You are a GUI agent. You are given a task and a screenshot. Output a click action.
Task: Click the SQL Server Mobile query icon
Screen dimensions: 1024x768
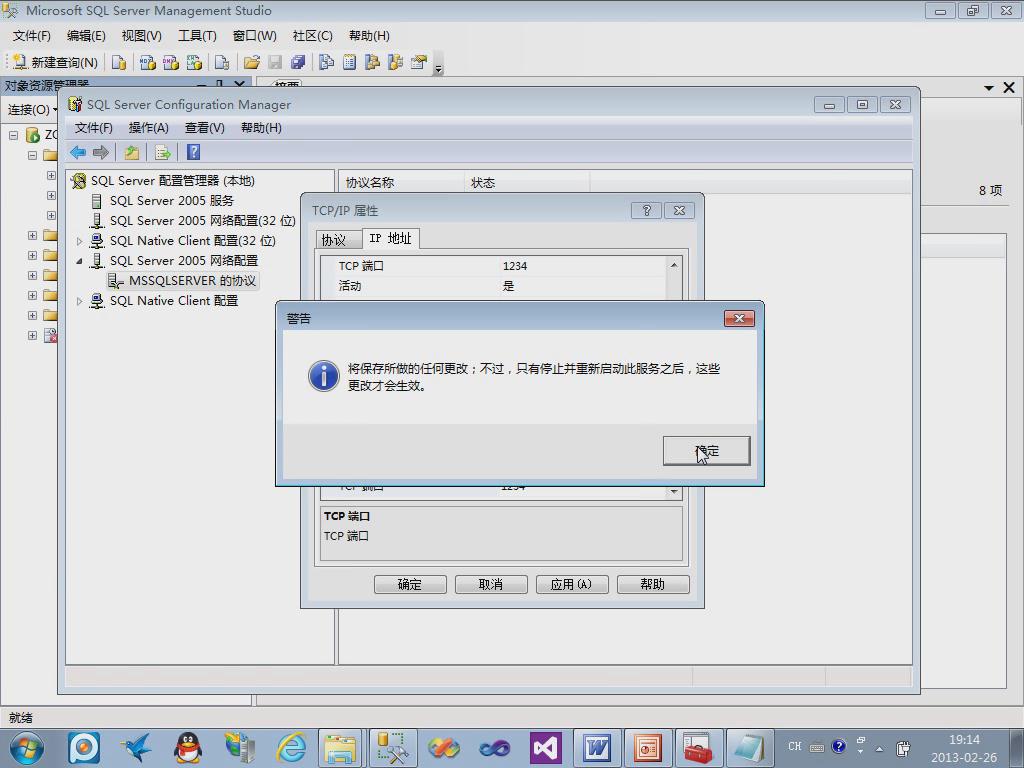click(x=222, y=62)
